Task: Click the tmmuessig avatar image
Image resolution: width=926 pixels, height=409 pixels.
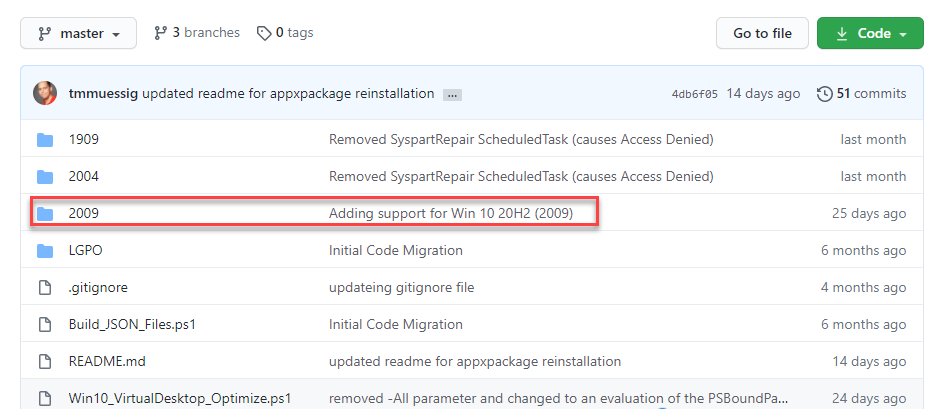Action: point(45,93)
